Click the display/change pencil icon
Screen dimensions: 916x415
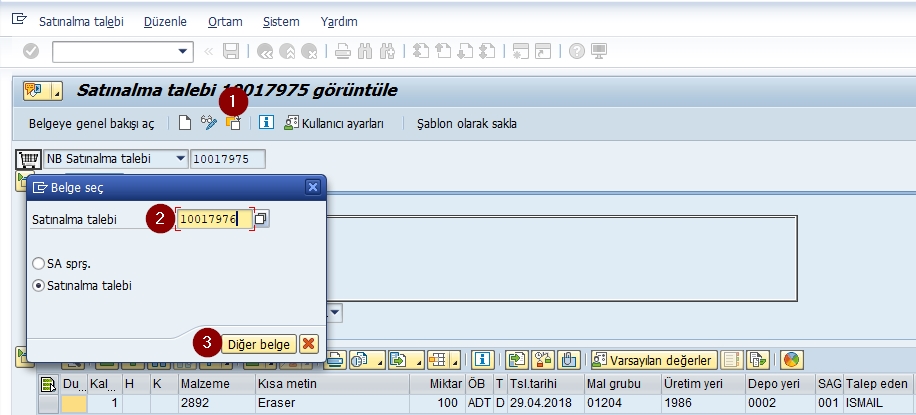pyautogui.click(x=208, y=124)
